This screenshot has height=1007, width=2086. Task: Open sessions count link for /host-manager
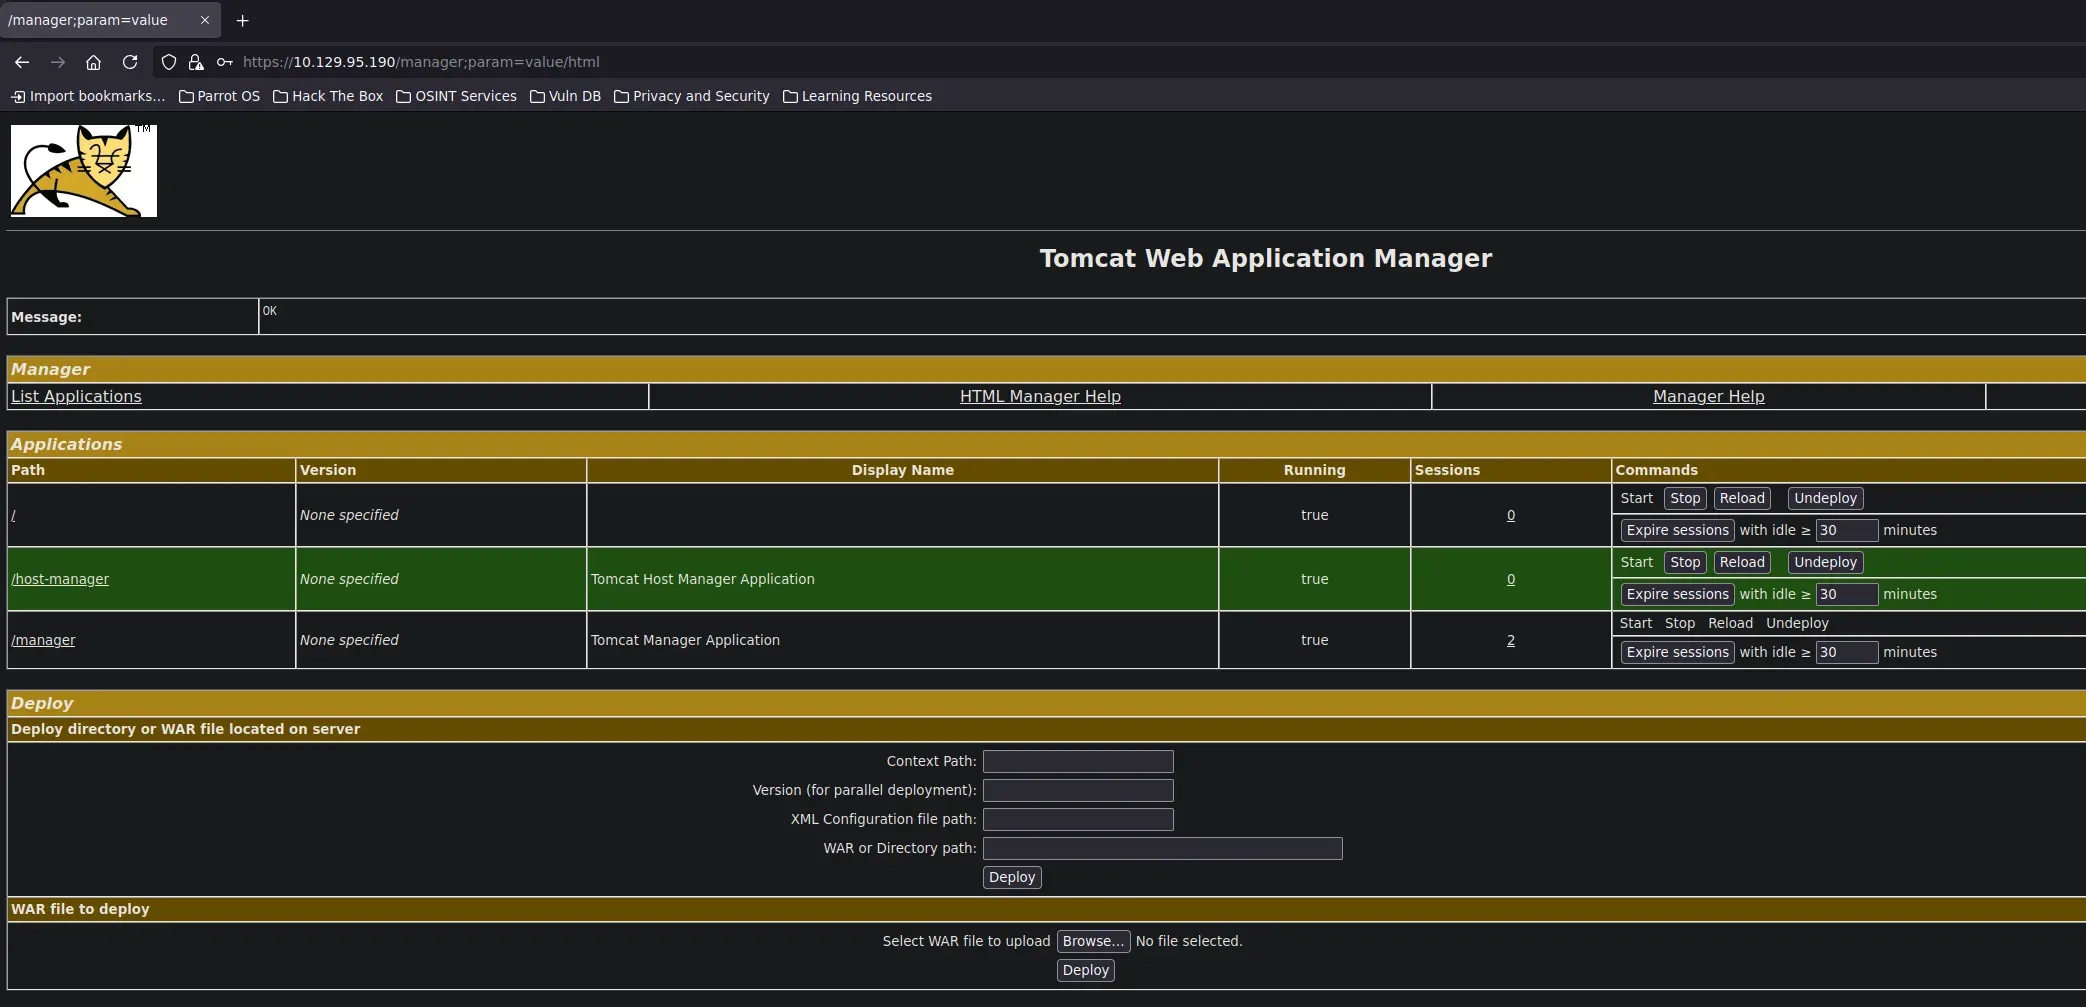coord(1511,579)
